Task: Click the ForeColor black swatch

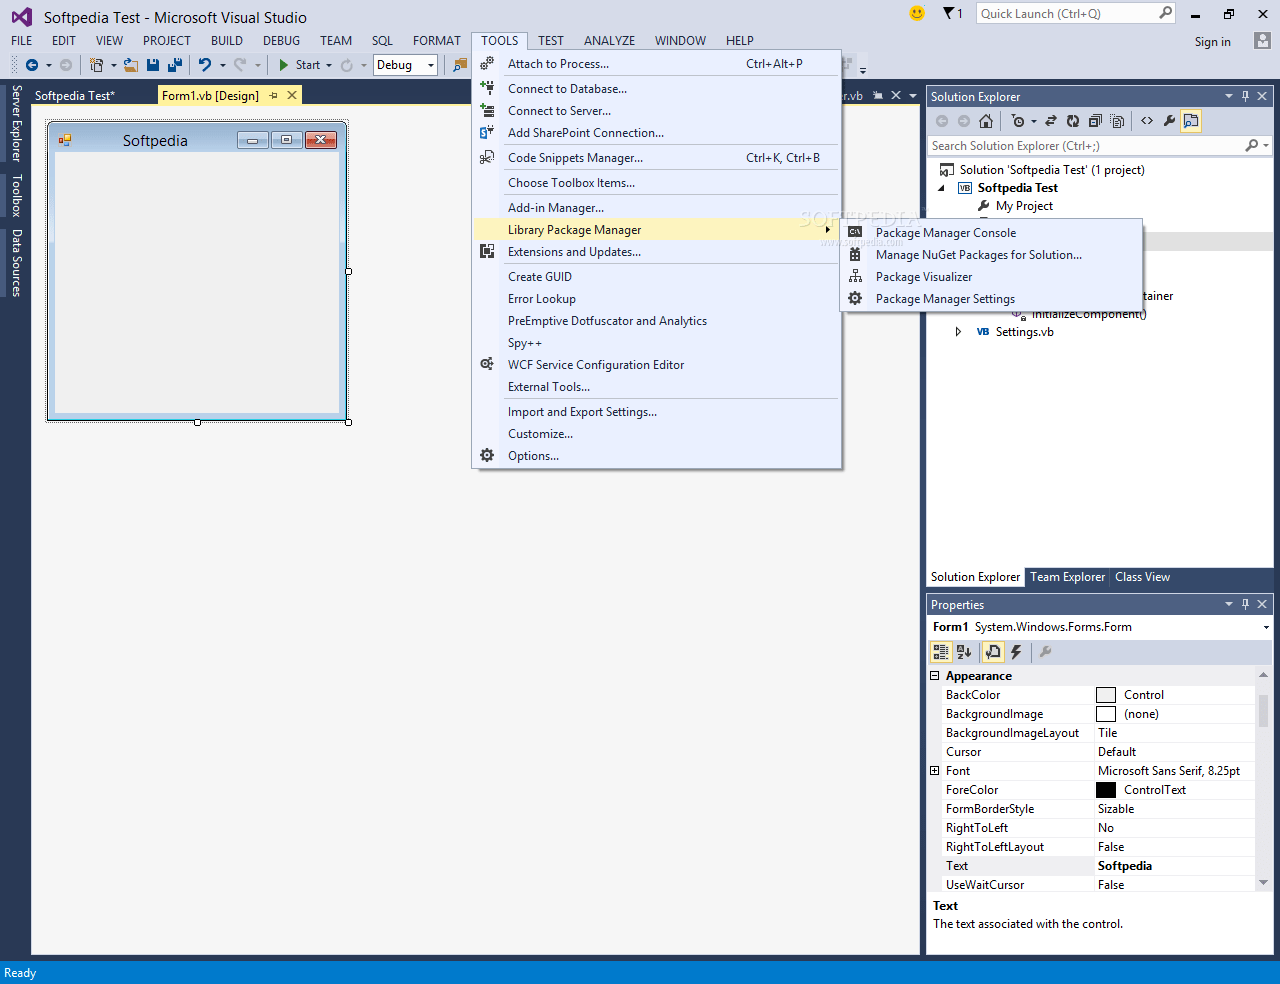Action: click(1105, 790)
